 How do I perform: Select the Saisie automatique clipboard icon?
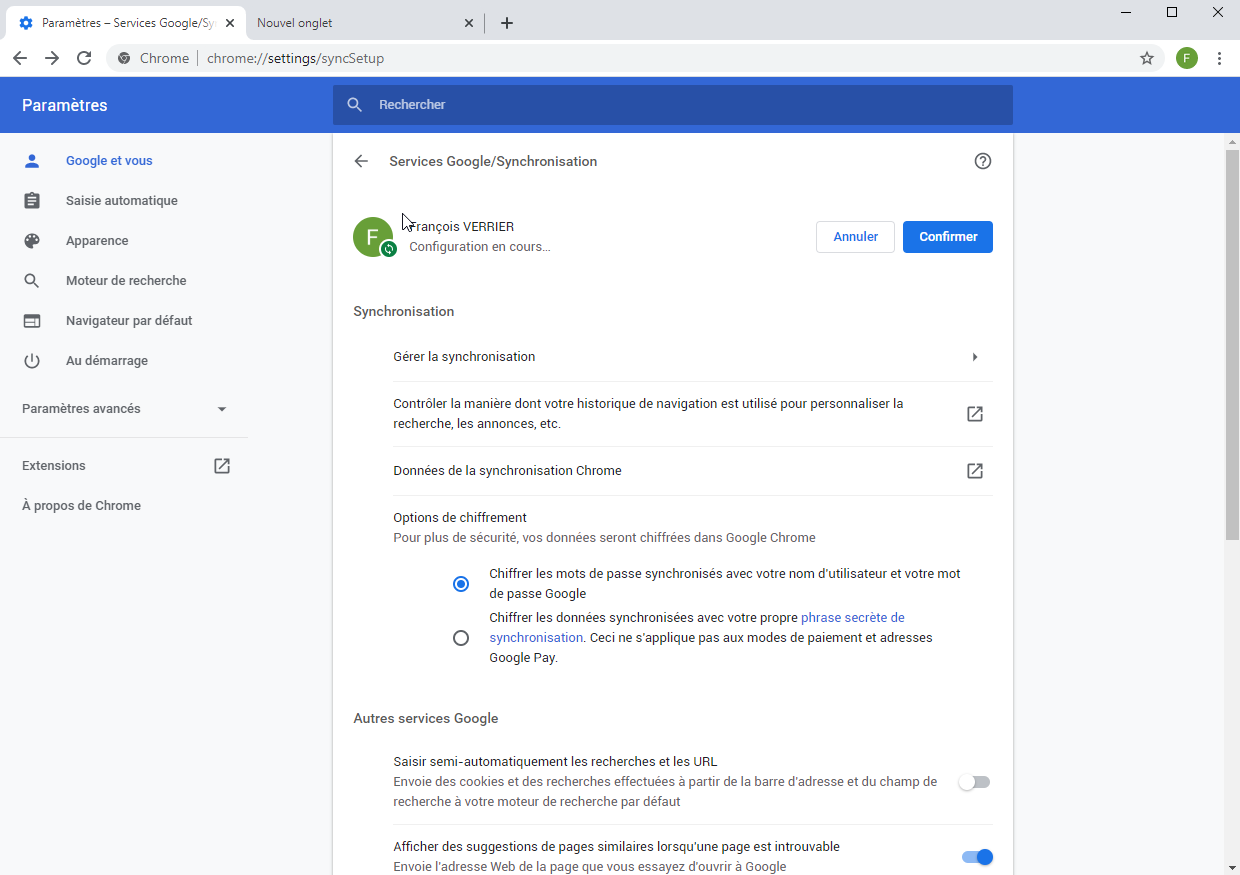[32, 200]
